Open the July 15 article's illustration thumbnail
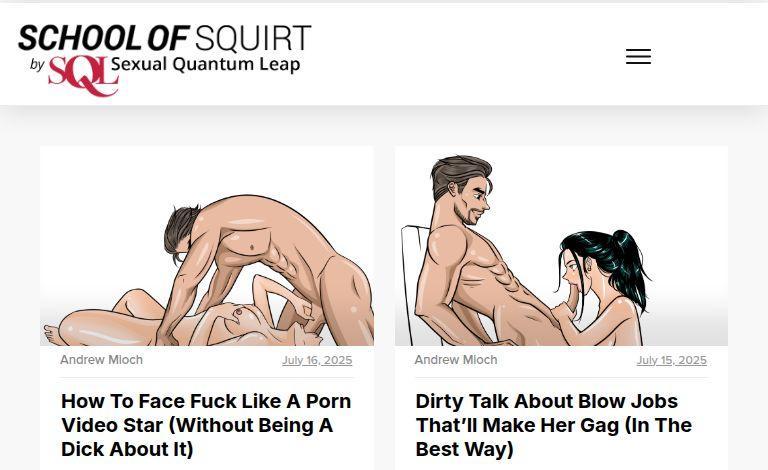768x470 pixels. 561,246
